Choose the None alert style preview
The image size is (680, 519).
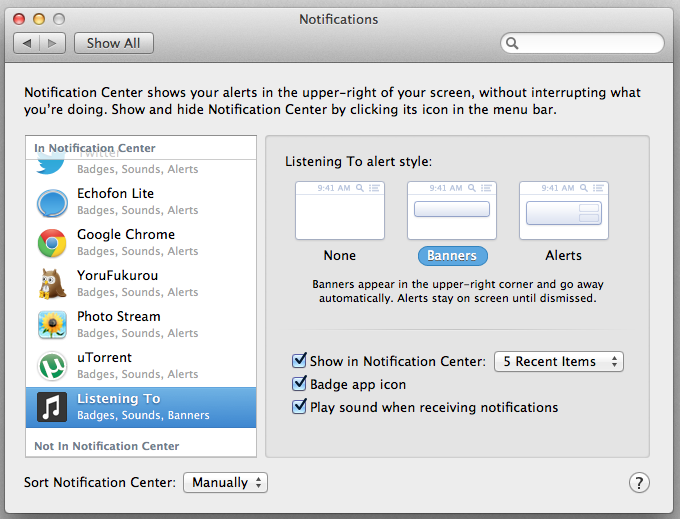(x=340, y=211)
